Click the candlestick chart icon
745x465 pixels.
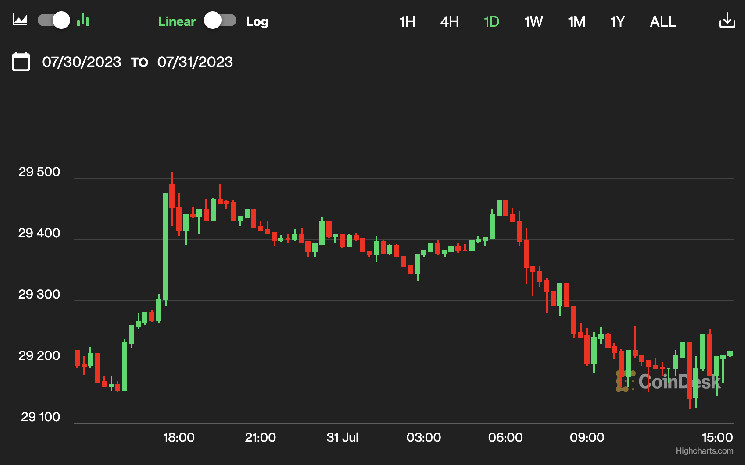pyautogui.click(x=83, y=20)
